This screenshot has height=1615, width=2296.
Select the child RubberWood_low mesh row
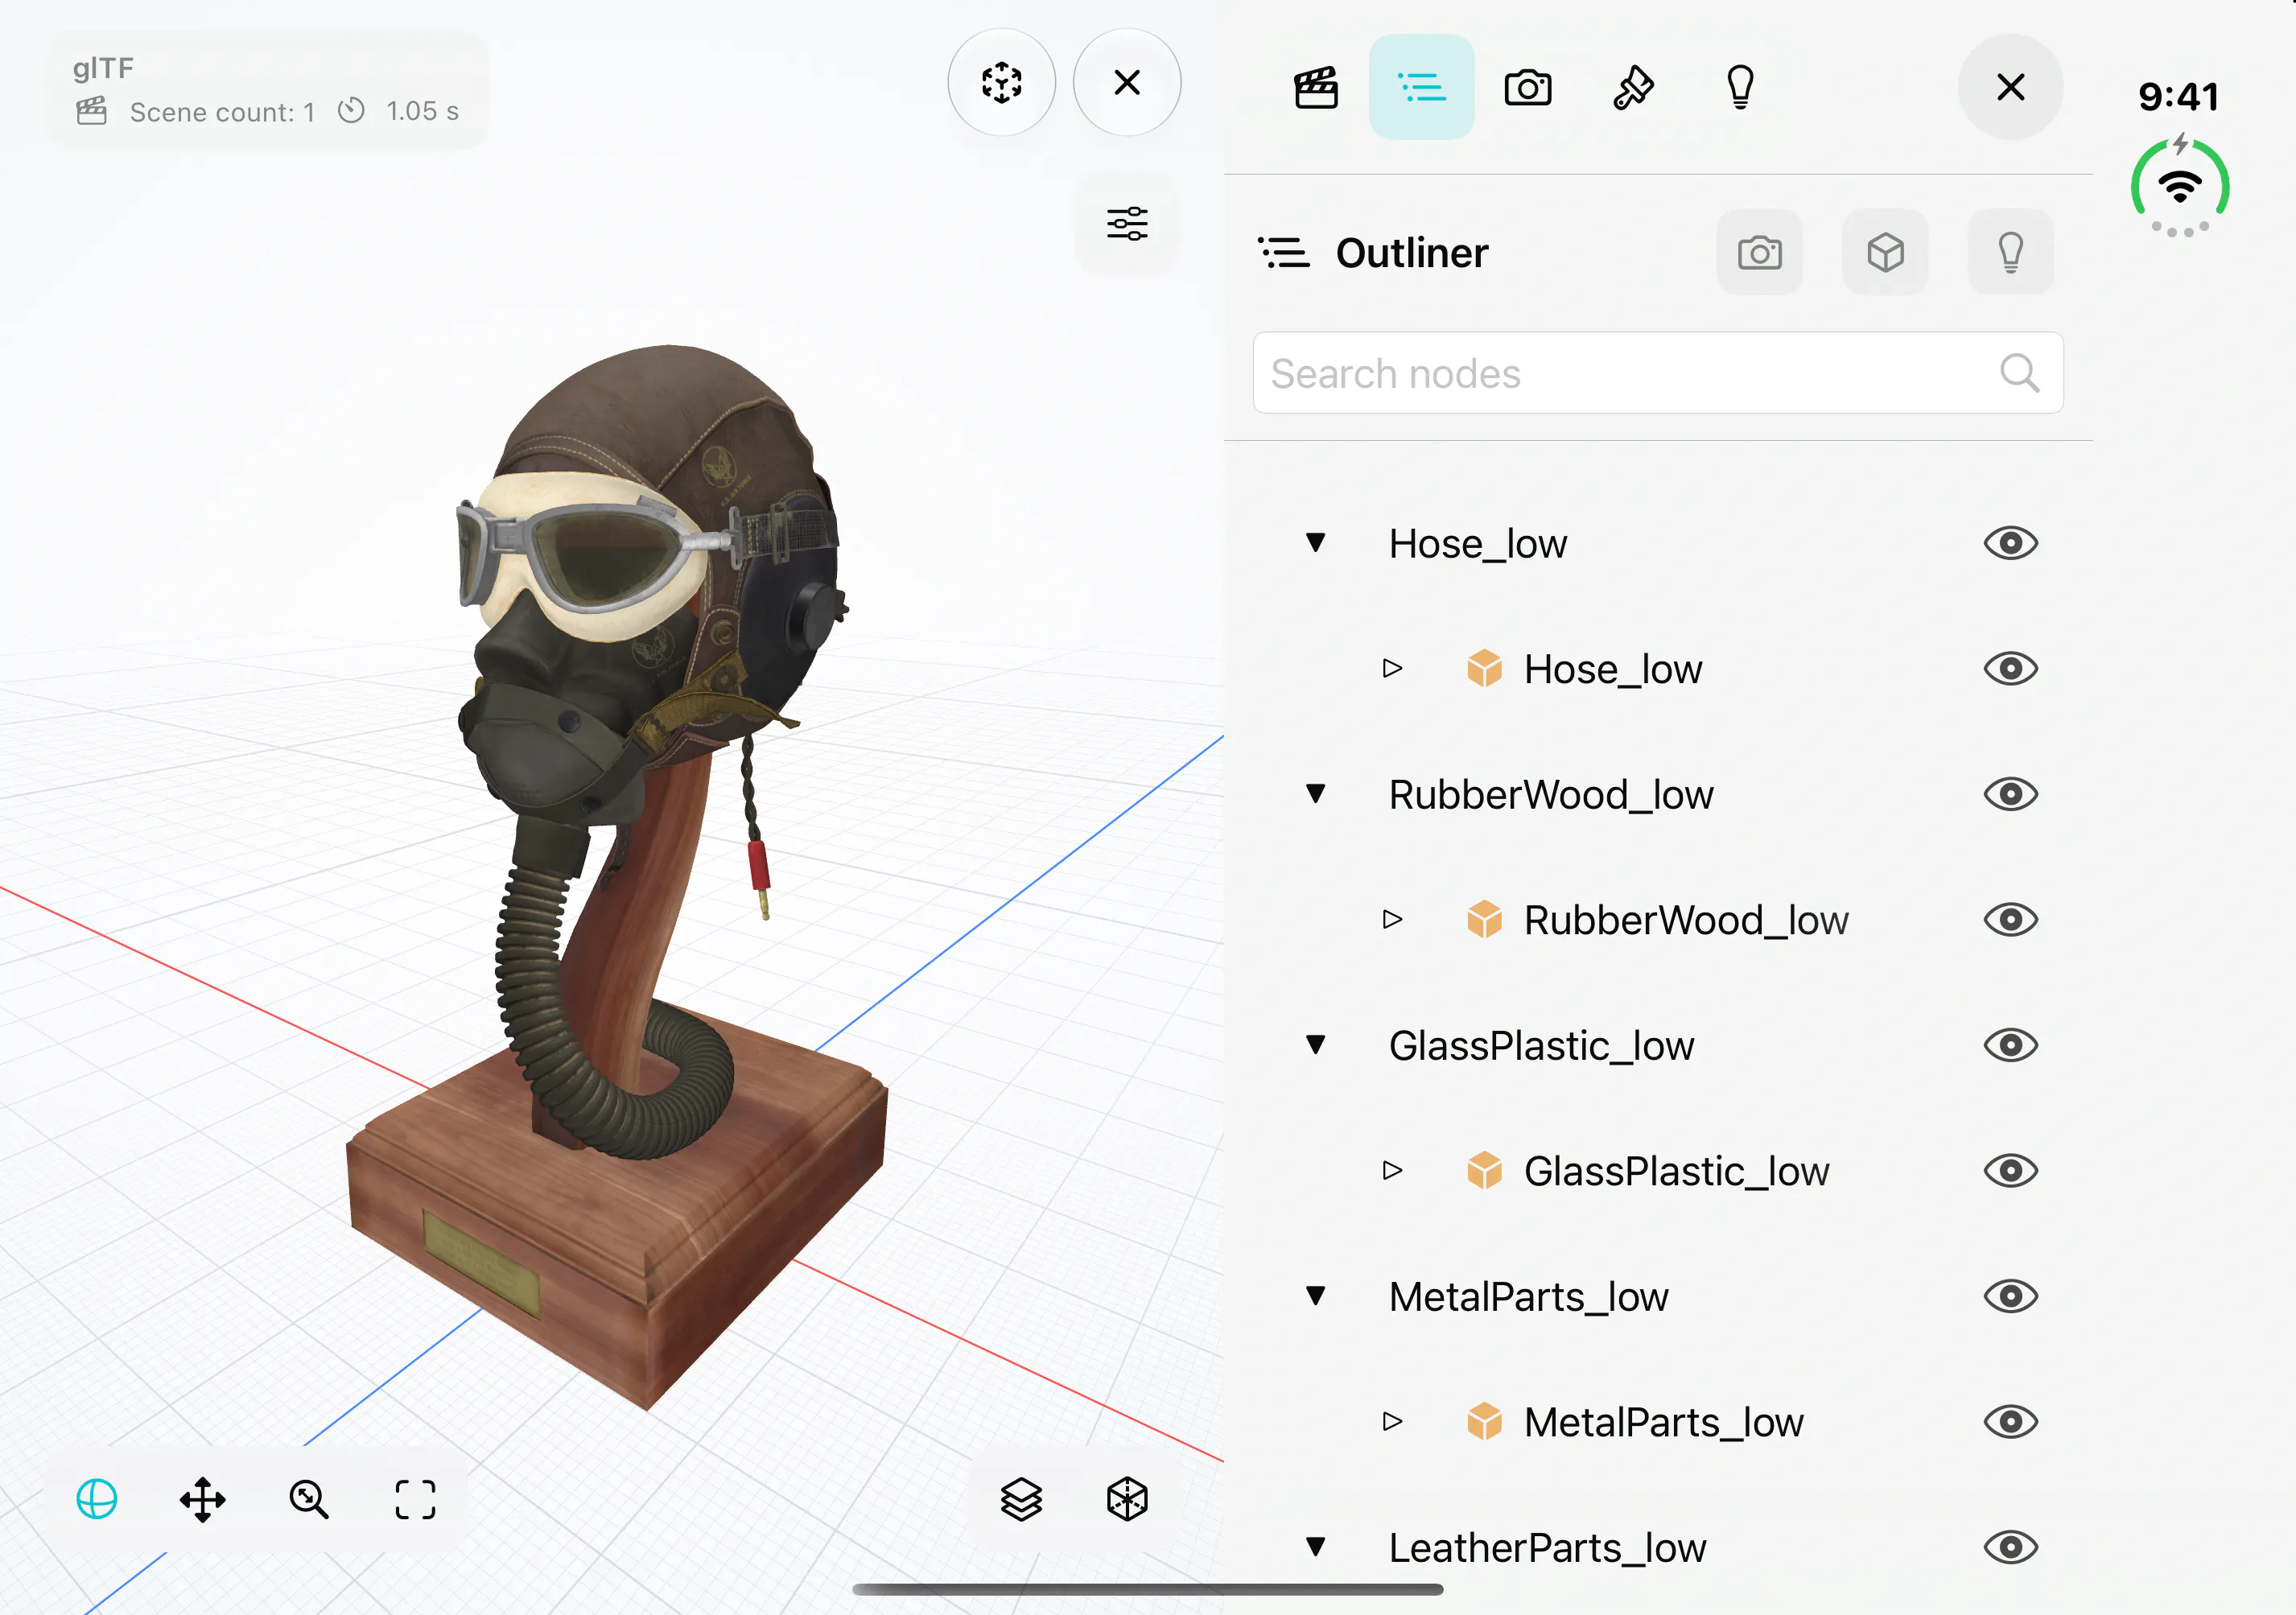(1657, 919)
